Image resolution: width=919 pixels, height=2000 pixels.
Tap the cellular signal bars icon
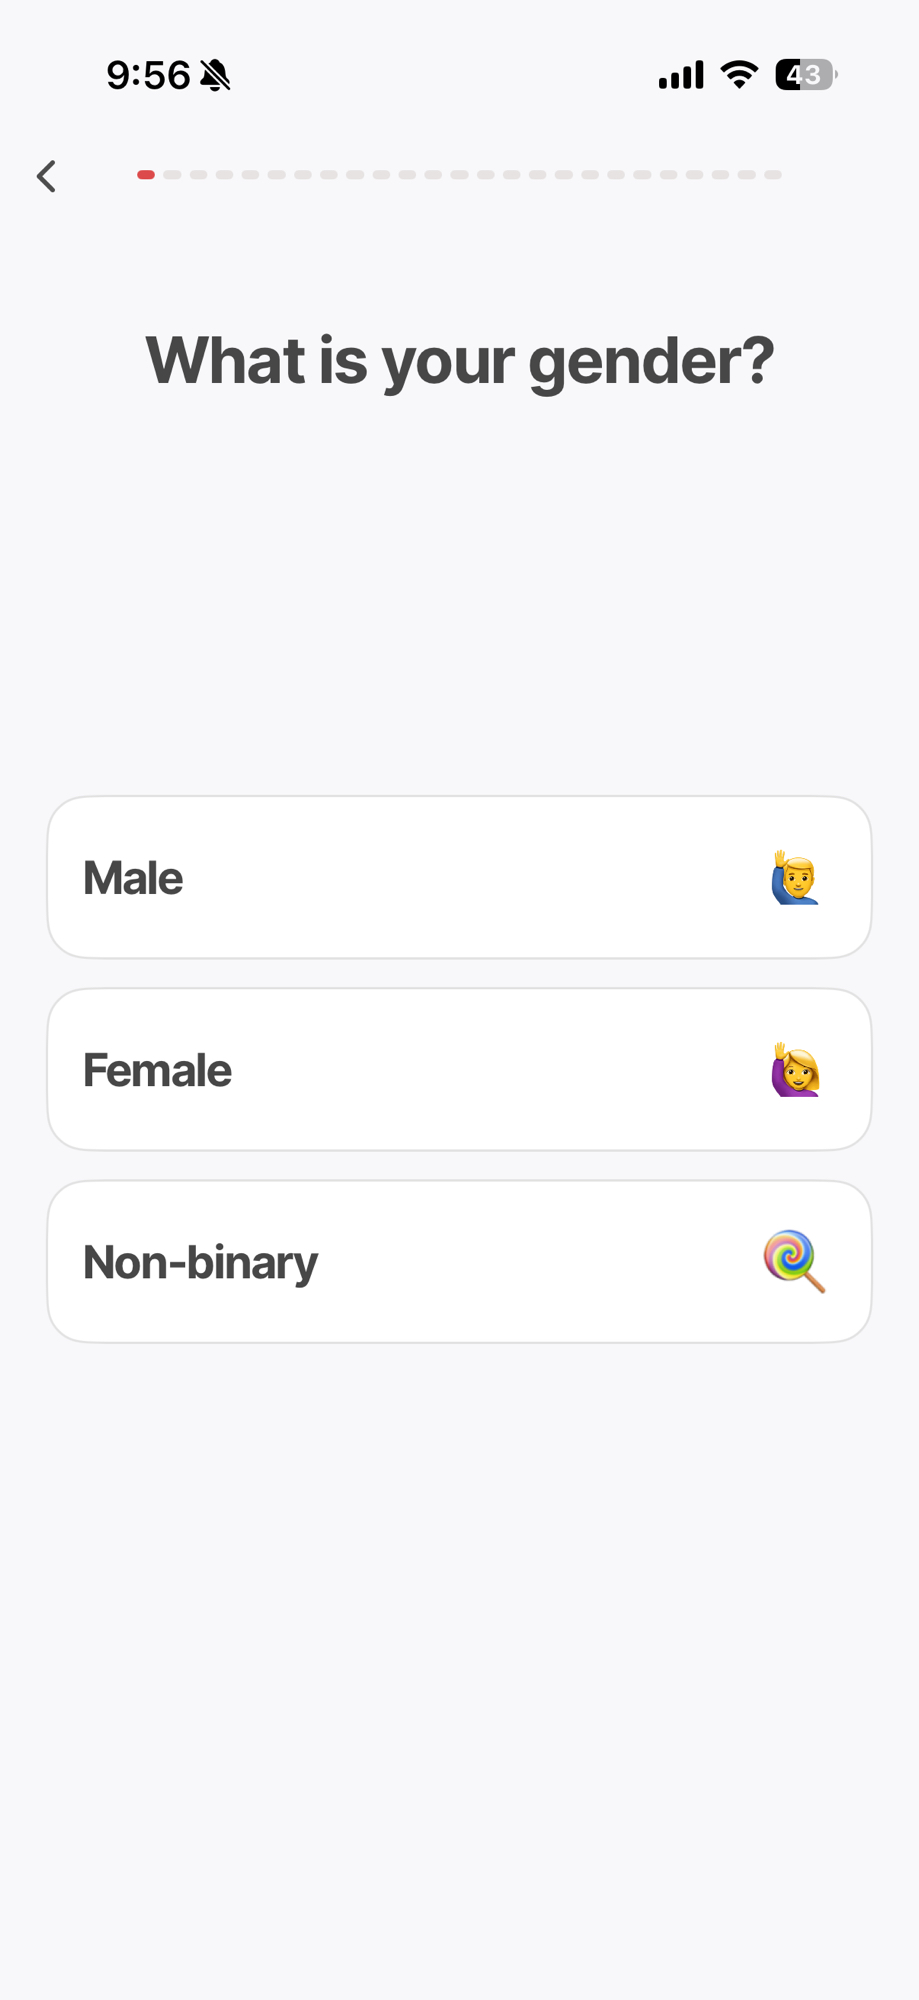coord(681,75)
